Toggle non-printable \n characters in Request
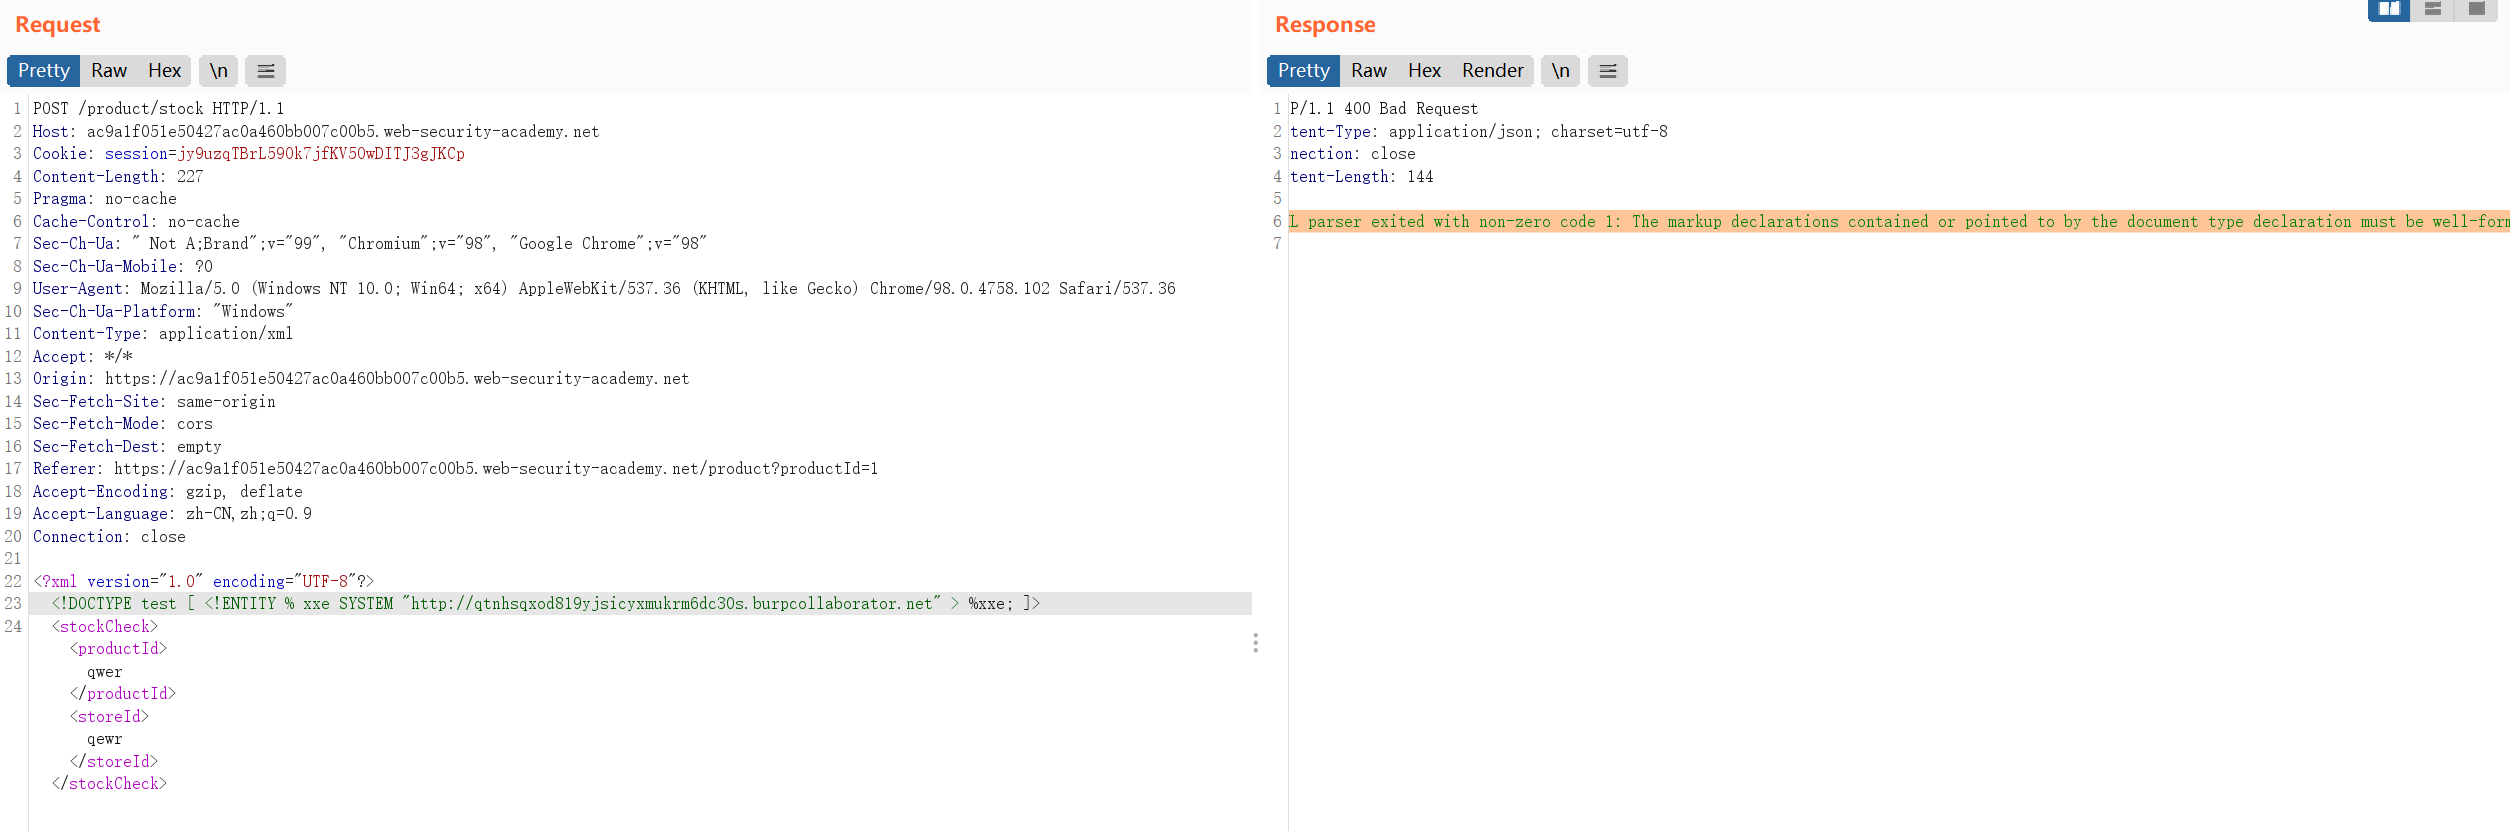2510x831 pixels. pos(218,71)
